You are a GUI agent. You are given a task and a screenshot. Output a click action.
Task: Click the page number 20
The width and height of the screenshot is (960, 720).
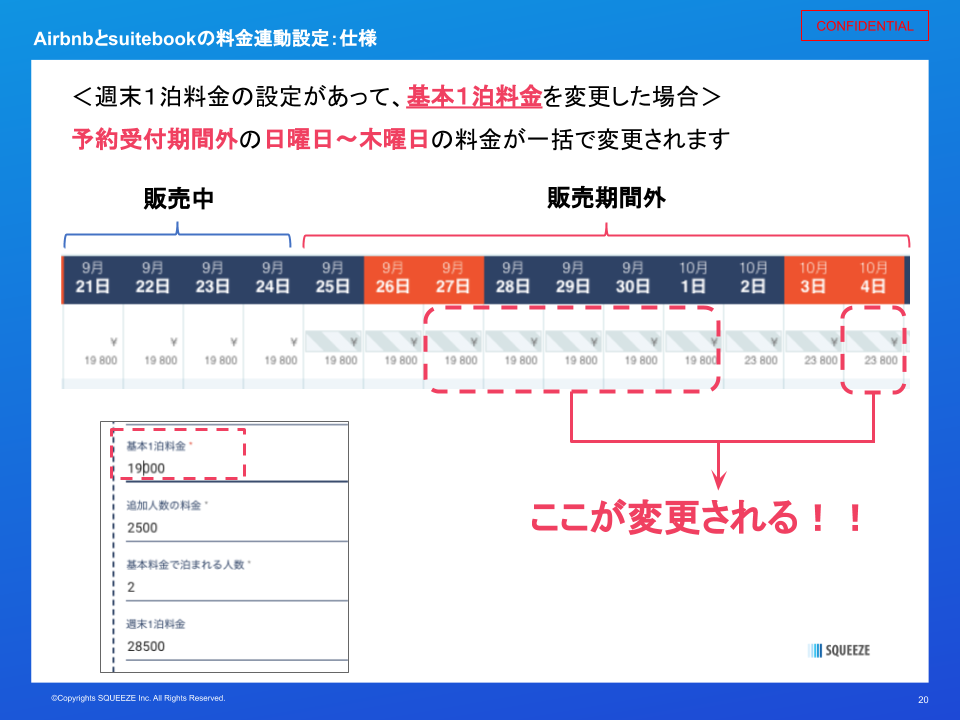(923, 700)
